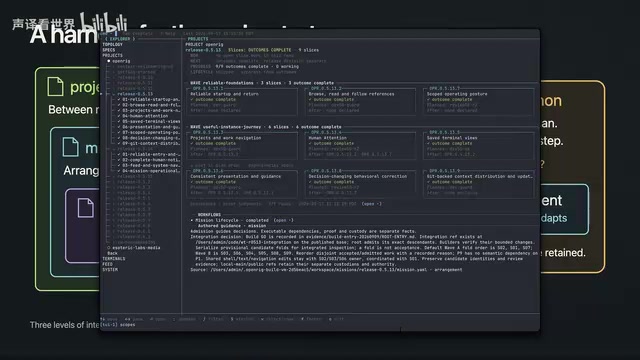Click the Source mission.yaml path line
The height and width of the screenshot is (360, 640).
pos(326,270)
